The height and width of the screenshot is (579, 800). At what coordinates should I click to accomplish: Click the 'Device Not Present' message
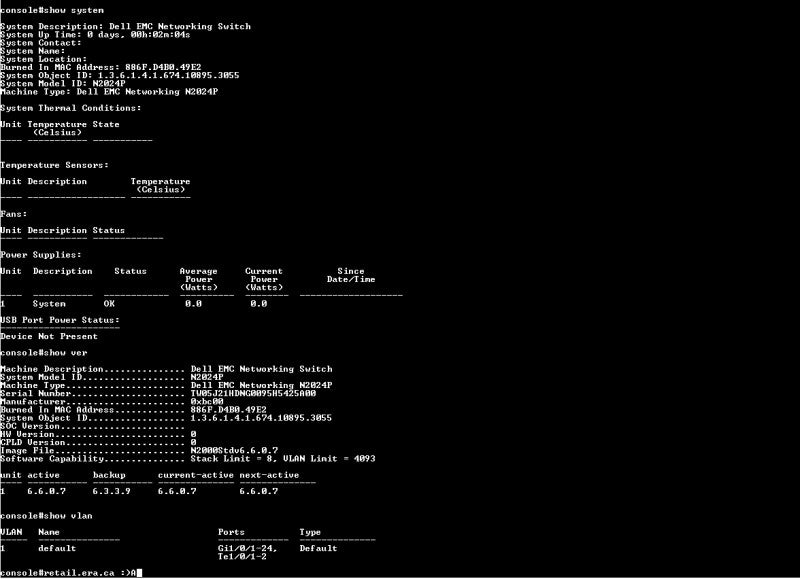tap(49, 337)
